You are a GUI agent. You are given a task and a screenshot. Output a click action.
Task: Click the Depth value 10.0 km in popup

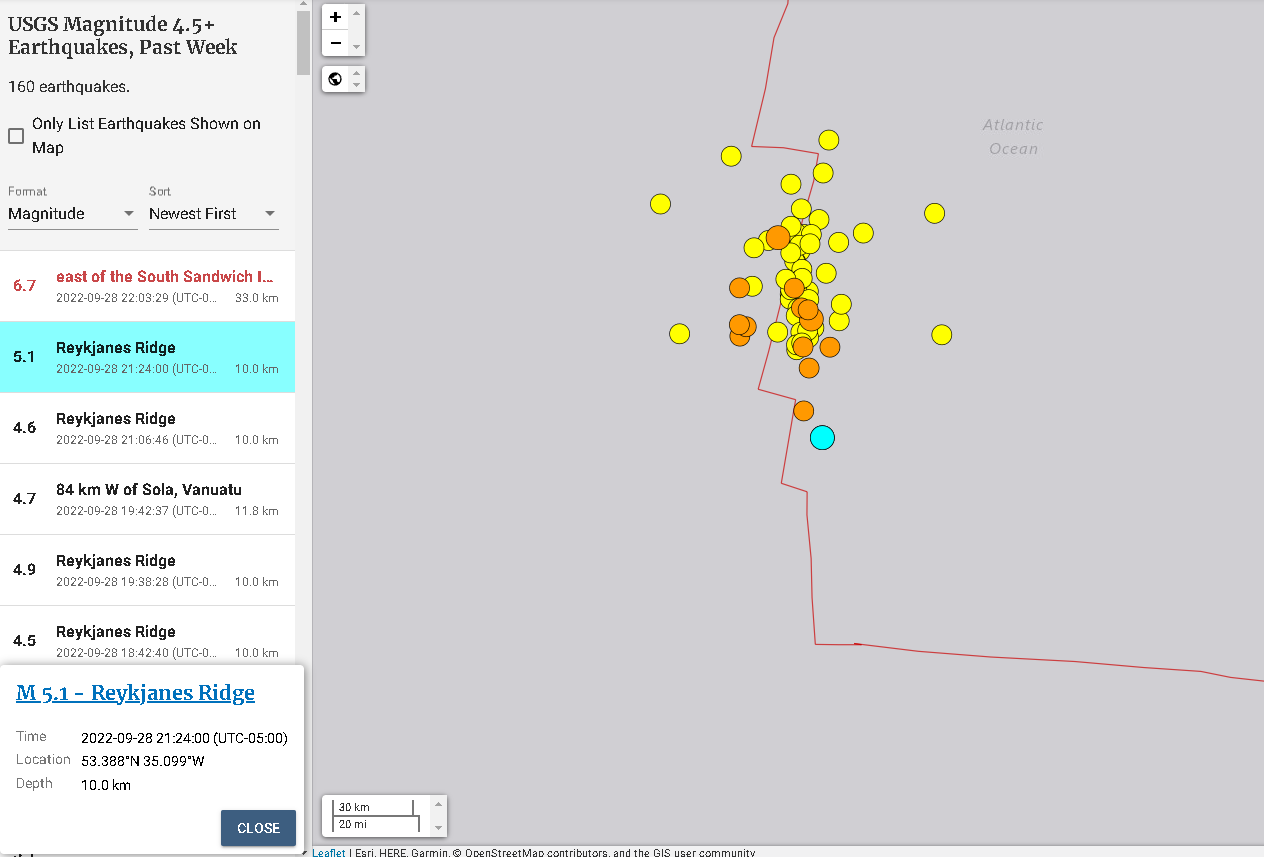(106, 785)
